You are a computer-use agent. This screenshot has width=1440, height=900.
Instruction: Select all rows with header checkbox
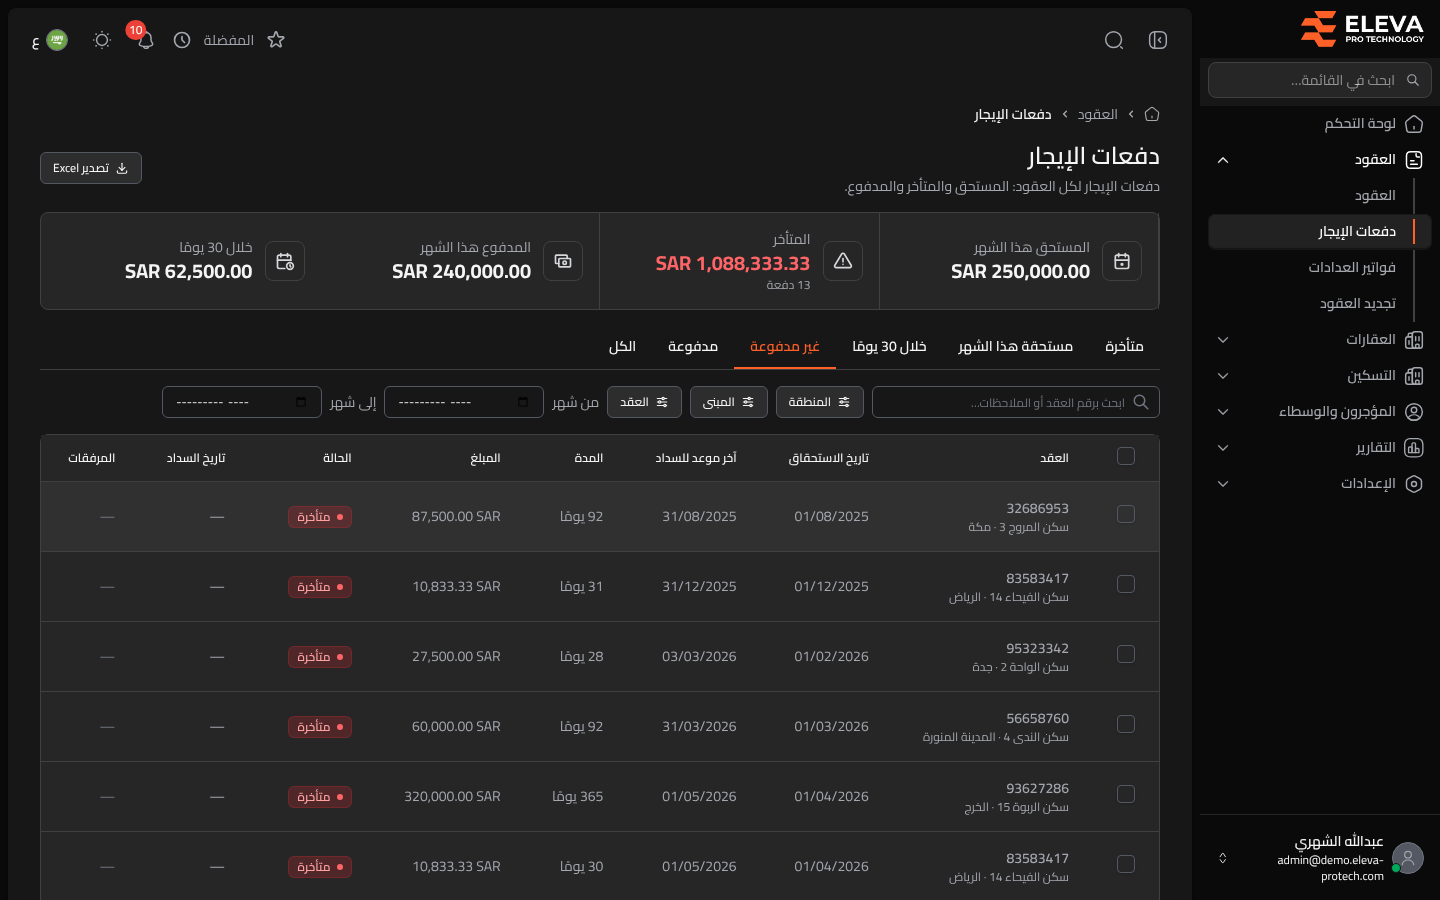click(1126, 456)
